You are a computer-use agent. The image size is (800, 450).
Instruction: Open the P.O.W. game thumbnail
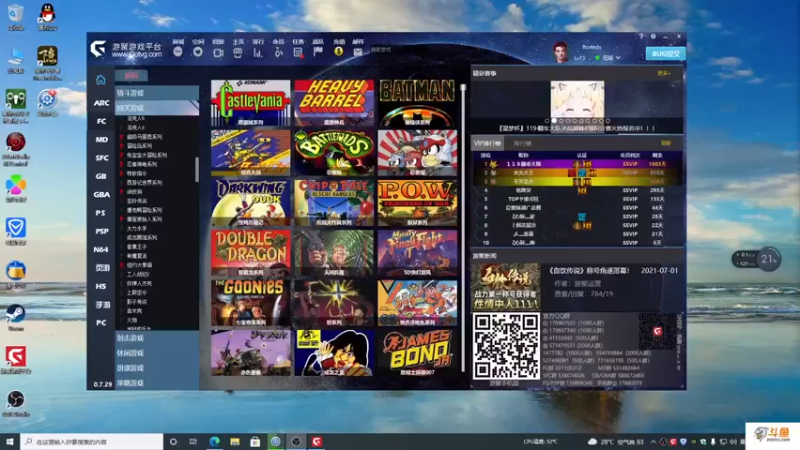417,203
